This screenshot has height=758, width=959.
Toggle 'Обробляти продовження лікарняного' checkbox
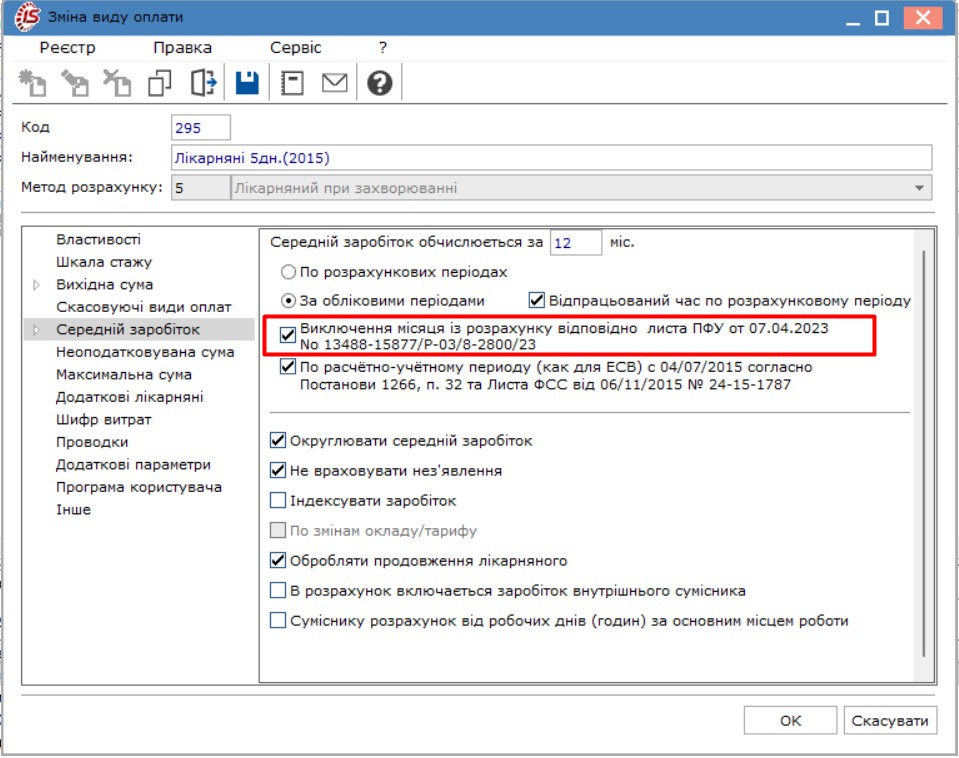[x=279, y=561]
